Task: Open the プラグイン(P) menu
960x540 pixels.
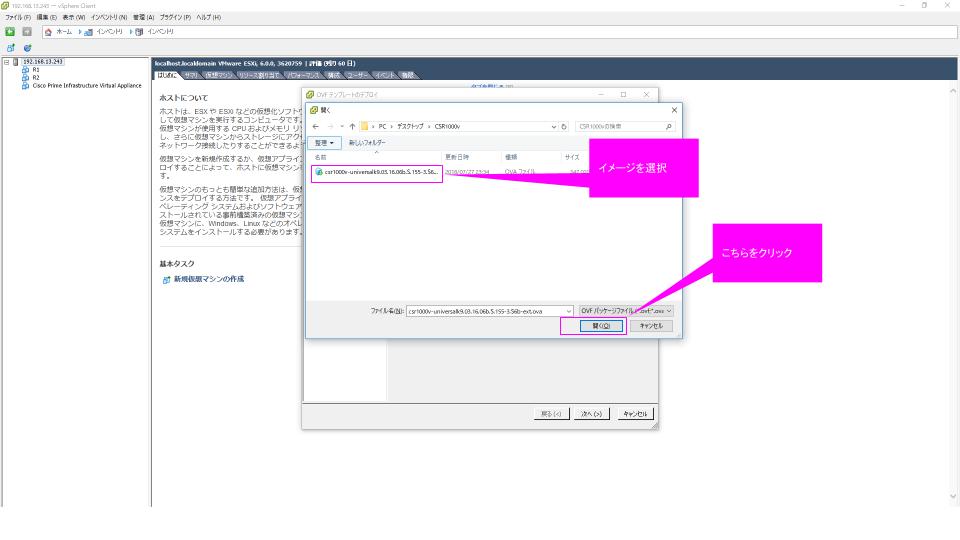Action: tap(175, 18)
